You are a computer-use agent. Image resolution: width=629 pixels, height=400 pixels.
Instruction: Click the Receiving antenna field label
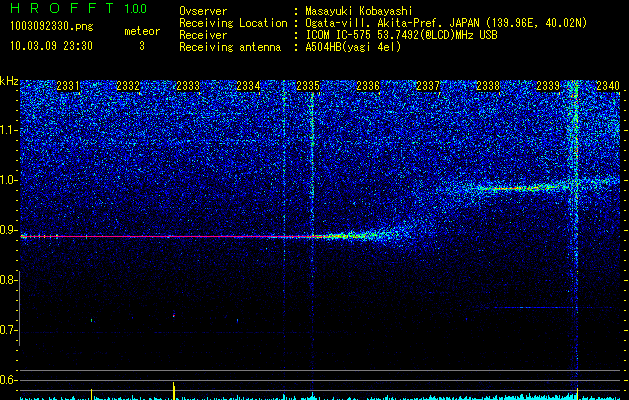coord(230,47)
